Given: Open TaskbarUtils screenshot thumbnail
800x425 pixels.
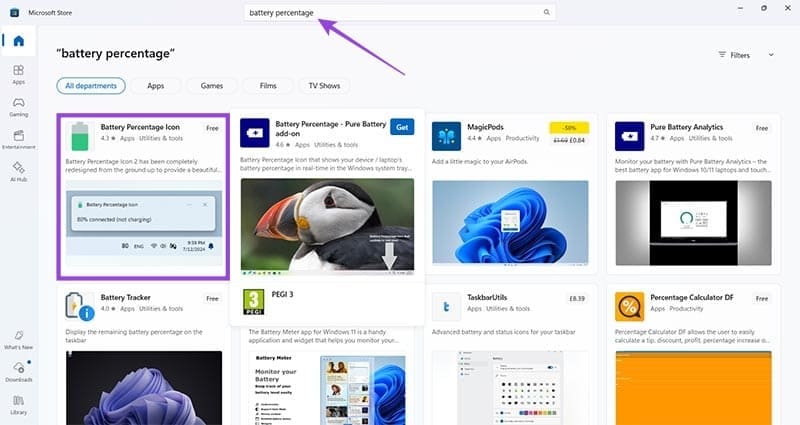Looking at the screenshot, I should click(510, 388).
